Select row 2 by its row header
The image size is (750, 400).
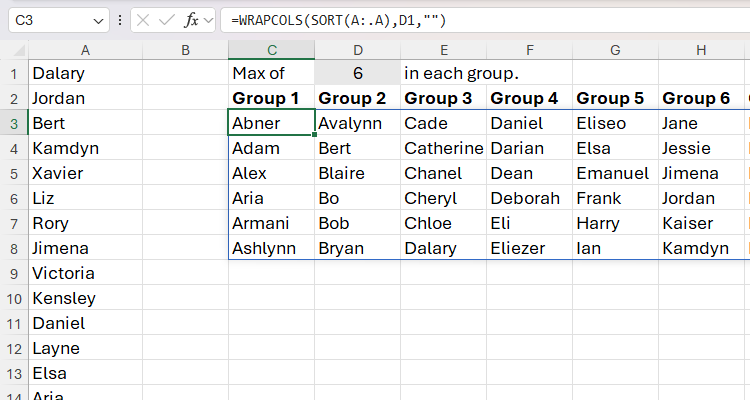(13, 98)
